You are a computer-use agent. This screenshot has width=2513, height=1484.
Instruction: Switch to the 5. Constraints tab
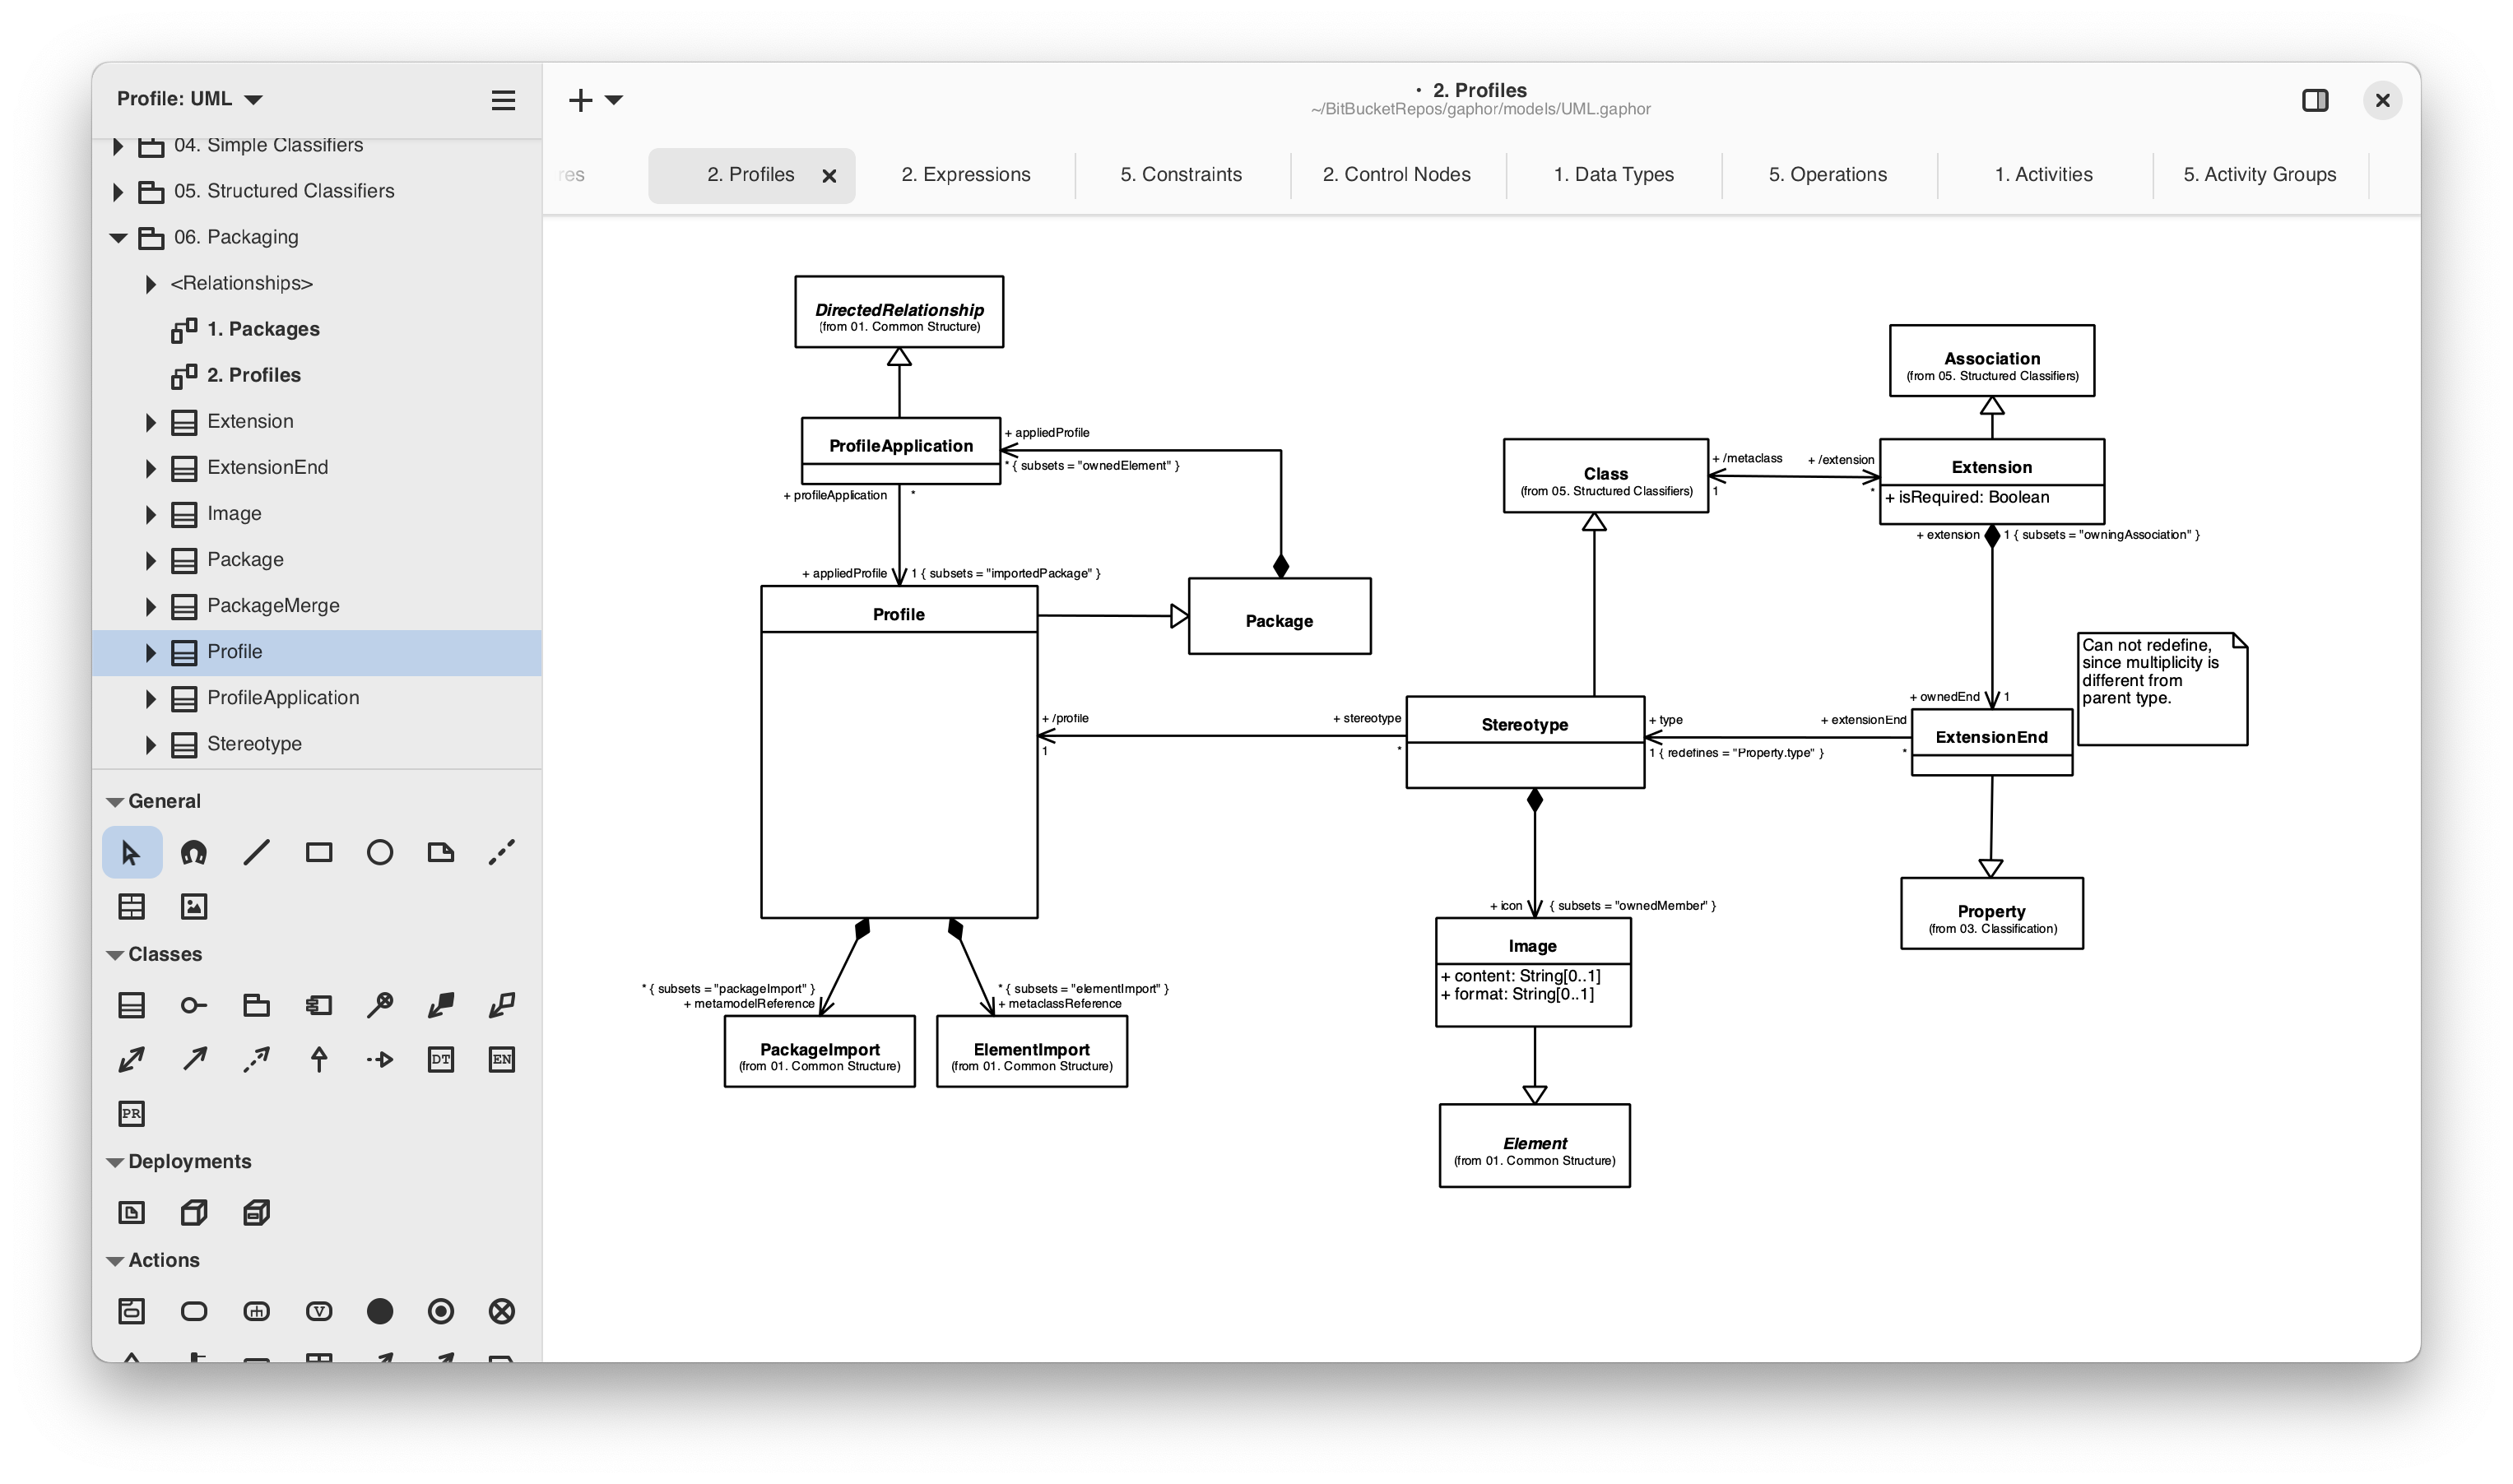coord(1181,175)
